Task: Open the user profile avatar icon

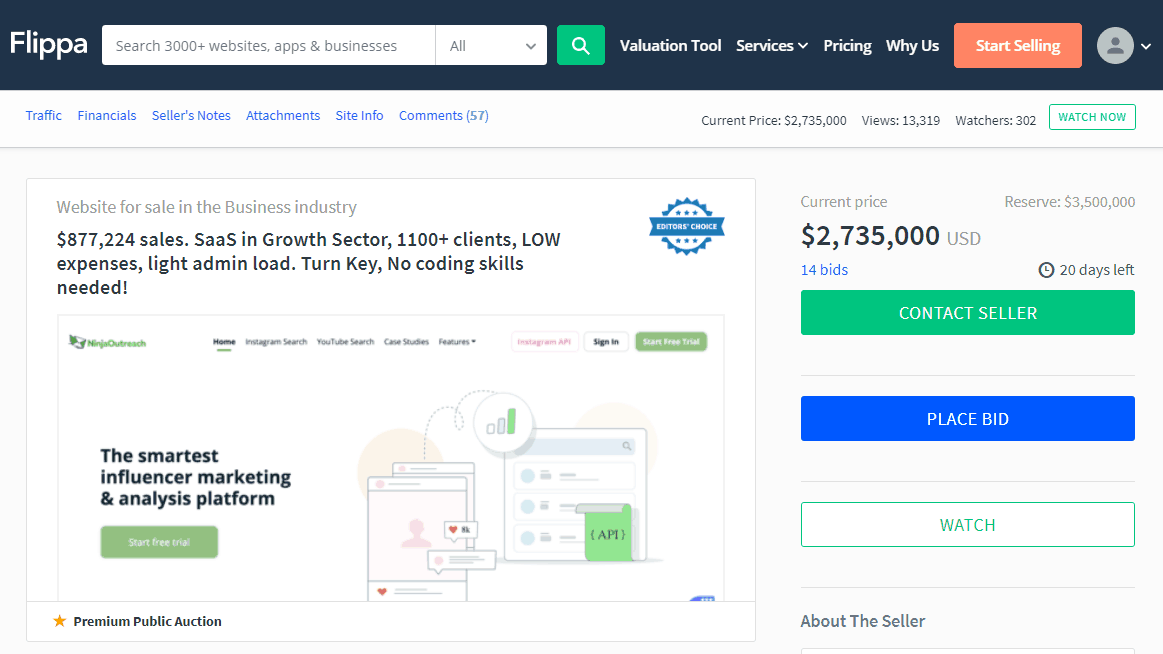Action: click(1115, 45)
